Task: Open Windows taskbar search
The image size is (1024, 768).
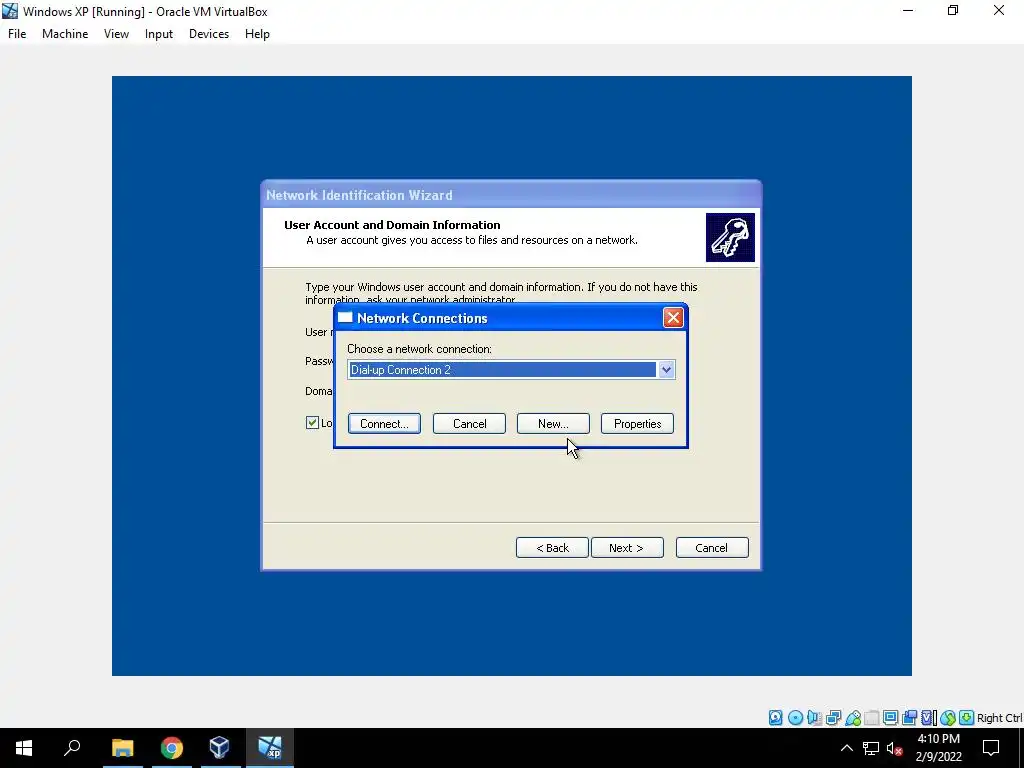Action: [72, 748]
